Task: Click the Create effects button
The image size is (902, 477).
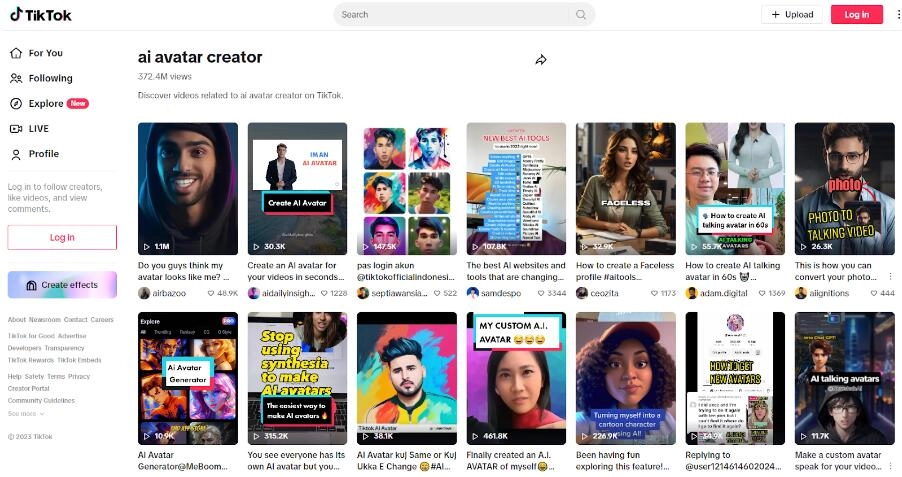Action: [x=62, y=285]
